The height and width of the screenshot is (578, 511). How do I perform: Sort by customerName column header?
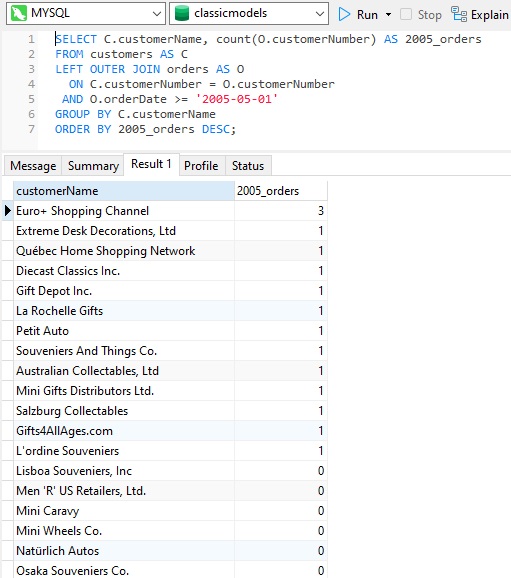click(124, 191)
